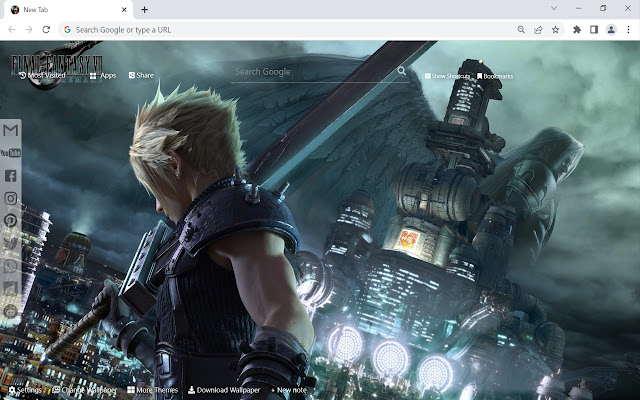
Task: Open the Extensions puzzle icon
Action: click(x=577, y=29)
